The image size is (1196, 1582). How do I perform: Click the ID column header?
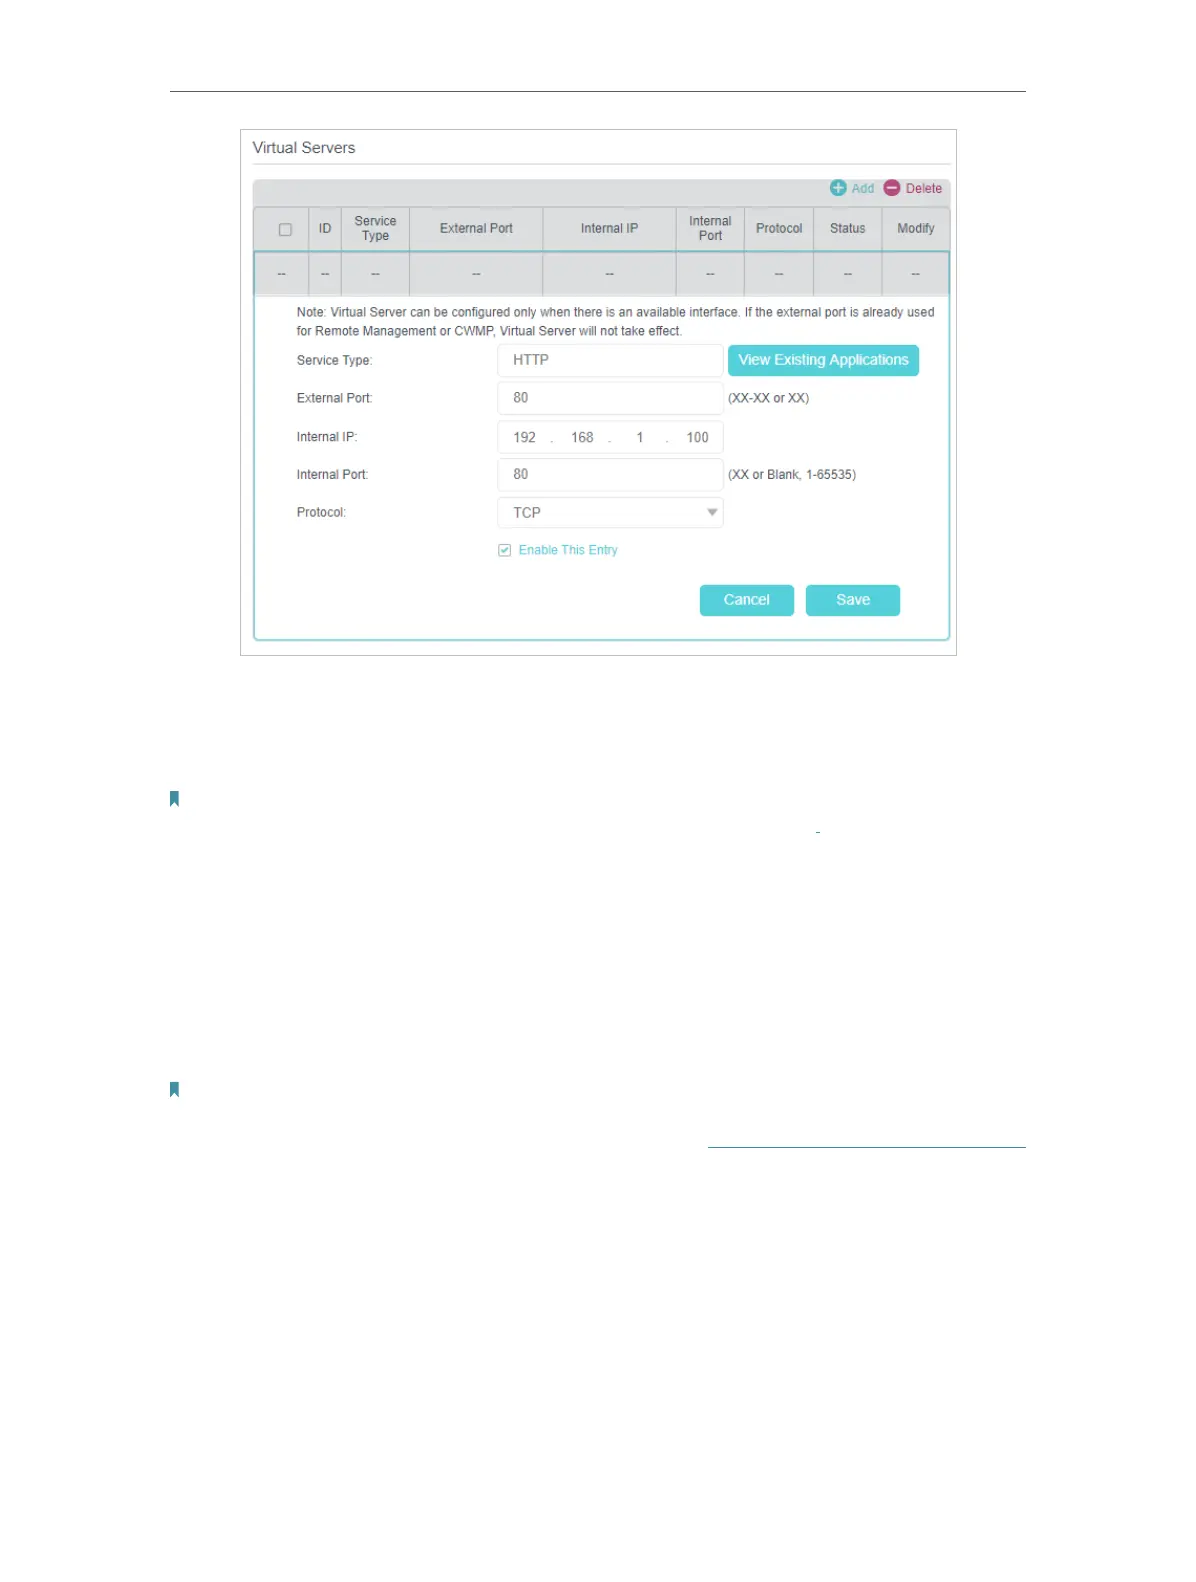[325, 228]
